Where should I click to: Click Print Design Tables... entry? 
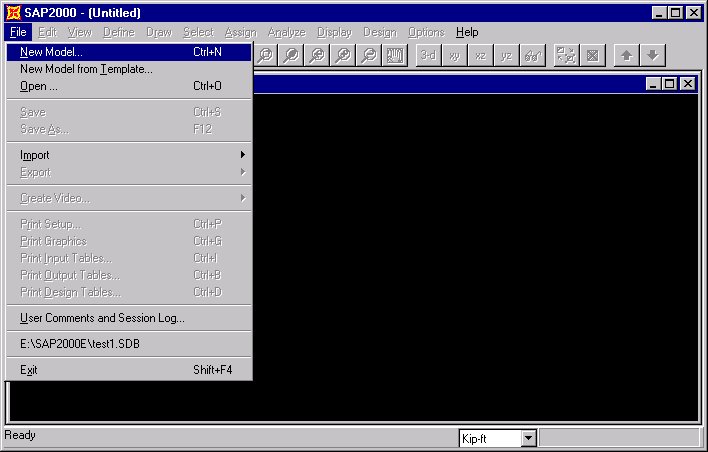coord(129,292)
